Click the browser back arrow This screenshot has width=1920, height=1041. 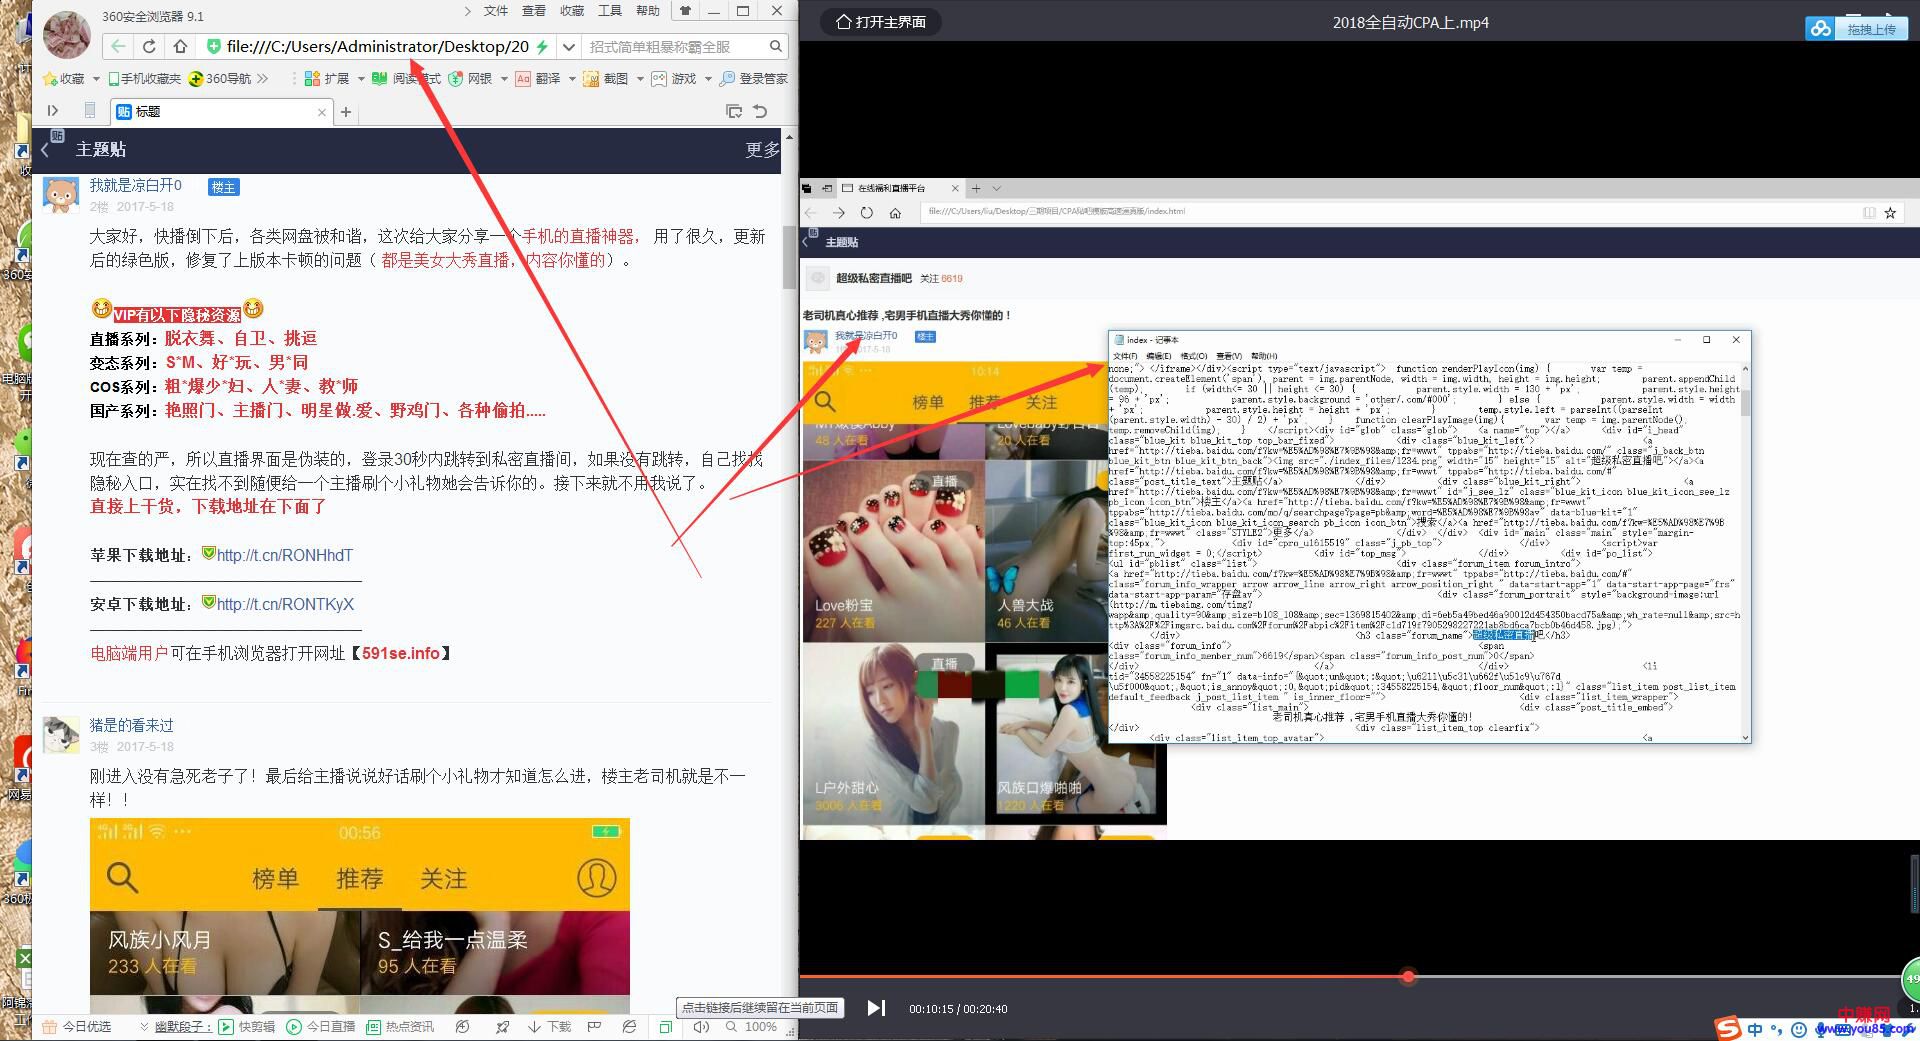pos(118,46)
